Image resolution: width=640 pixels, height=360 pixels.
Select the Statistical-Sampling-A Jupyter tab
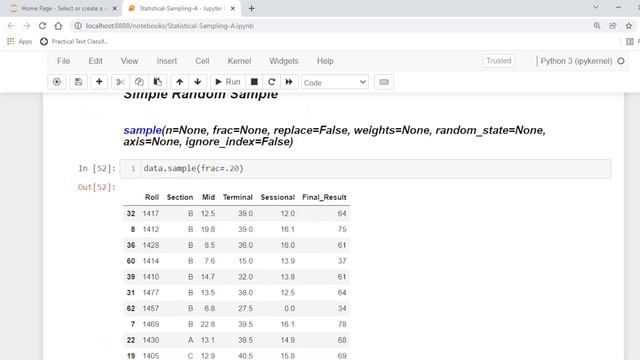click(x=182, y=8)
